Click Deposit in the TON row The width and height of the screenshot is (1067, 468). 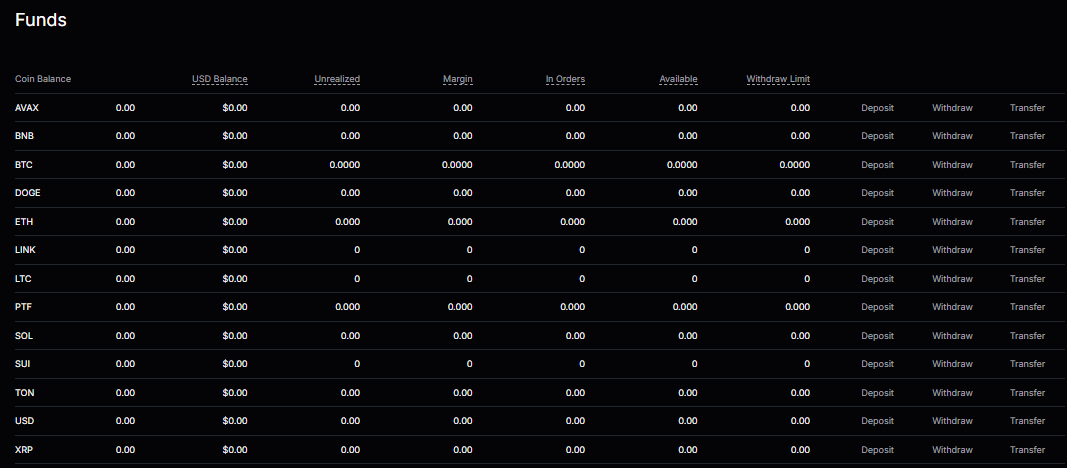(x=877, y=393)
